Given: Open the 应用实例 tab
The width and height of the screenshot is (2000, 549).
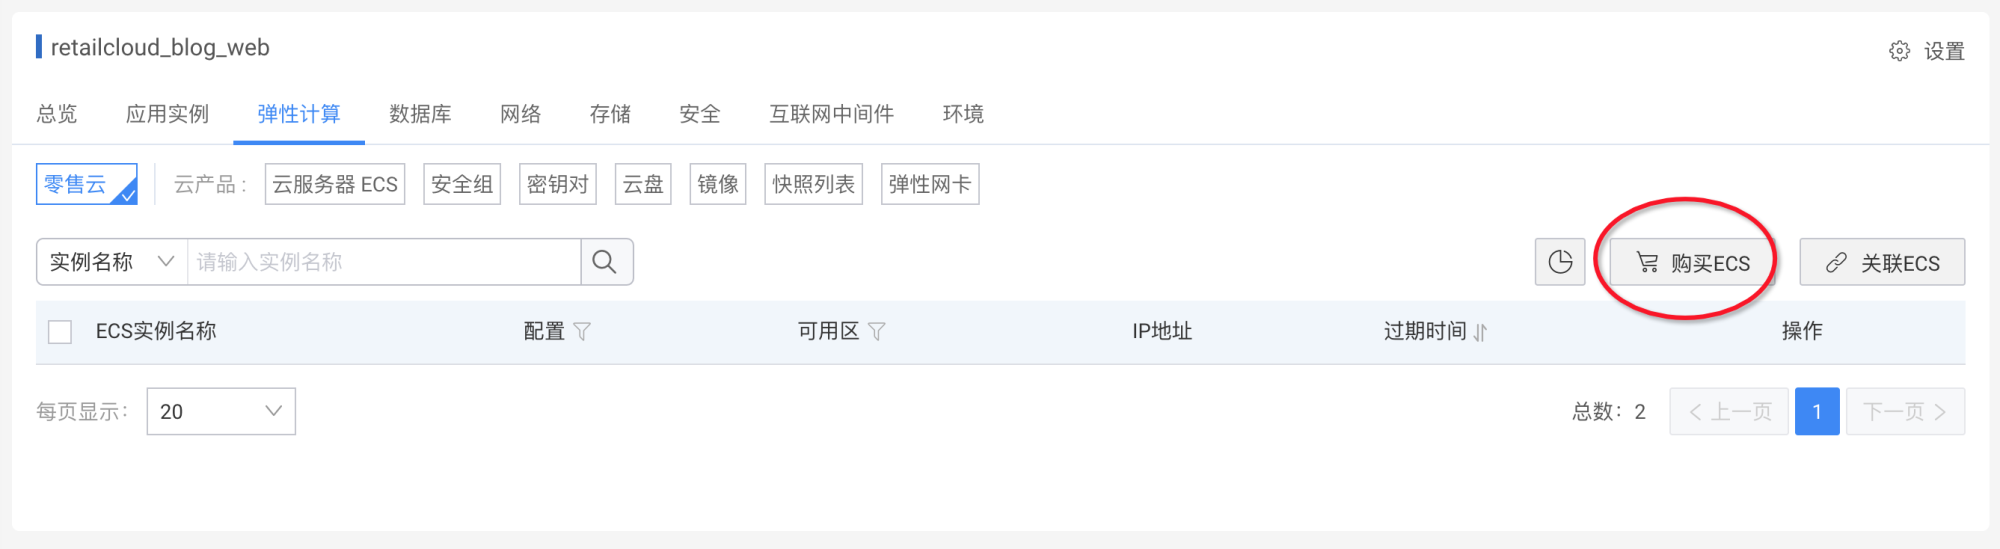Looking at the screenshot, I should [167, 114].
